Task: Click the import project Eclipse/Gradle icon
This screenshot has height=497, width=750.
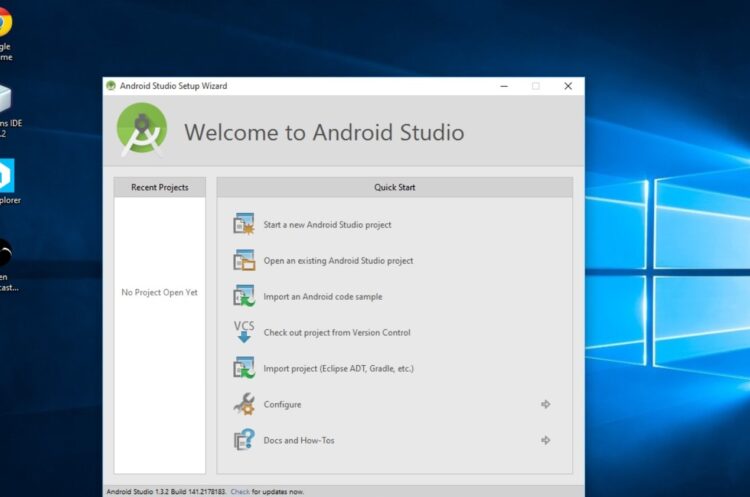Action: pos(244,368)
